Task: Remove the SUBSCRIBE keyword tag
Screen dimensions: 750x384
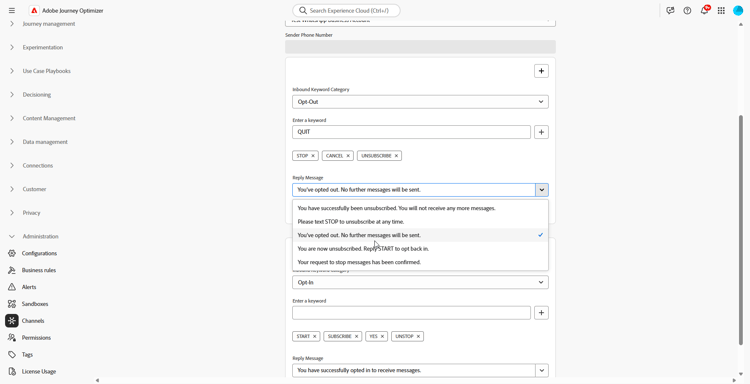Action: (x=356, y=337)
